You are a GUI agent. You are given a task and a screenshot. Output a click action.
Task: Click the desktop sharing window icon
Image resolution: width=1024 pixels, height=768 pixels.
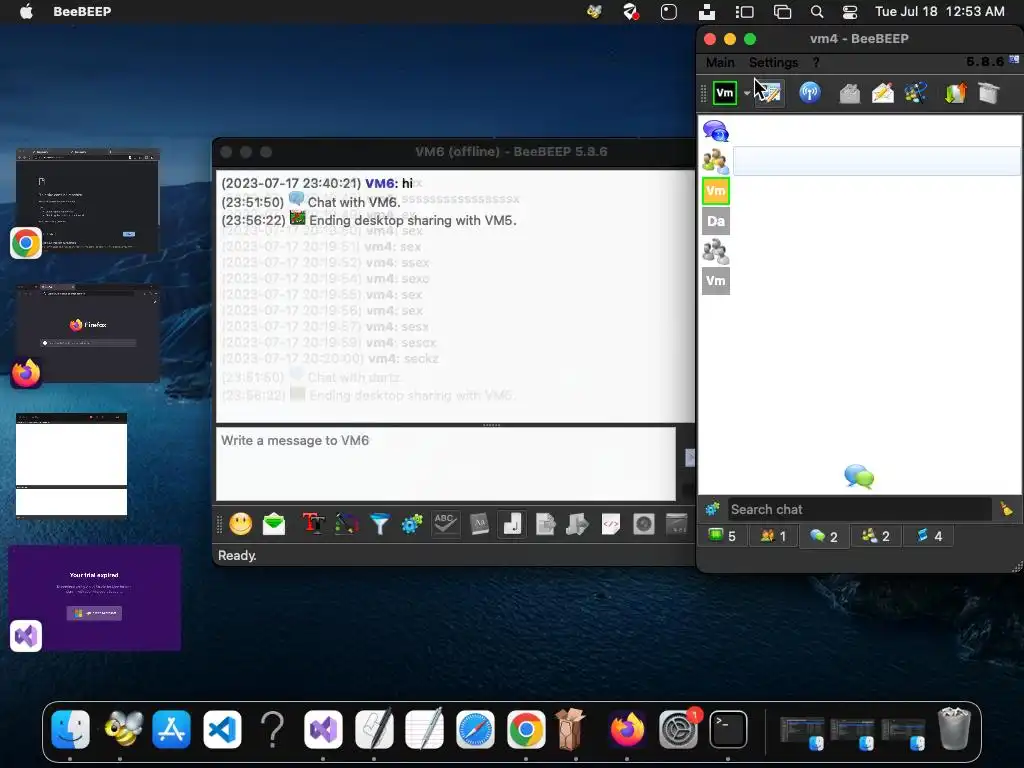pyautogui.click(x=677, y=524)
